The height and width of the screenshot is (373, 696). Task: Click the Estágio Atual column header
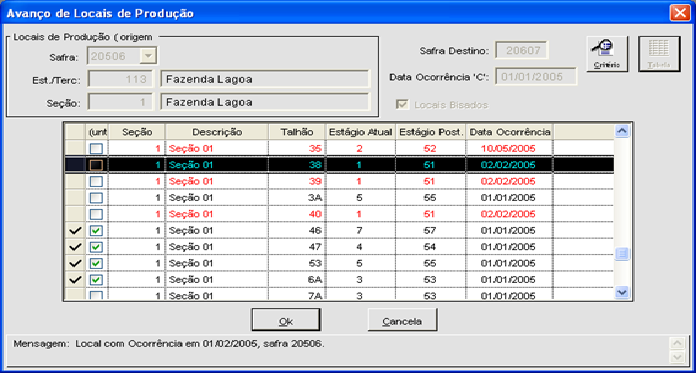point(360,132)
